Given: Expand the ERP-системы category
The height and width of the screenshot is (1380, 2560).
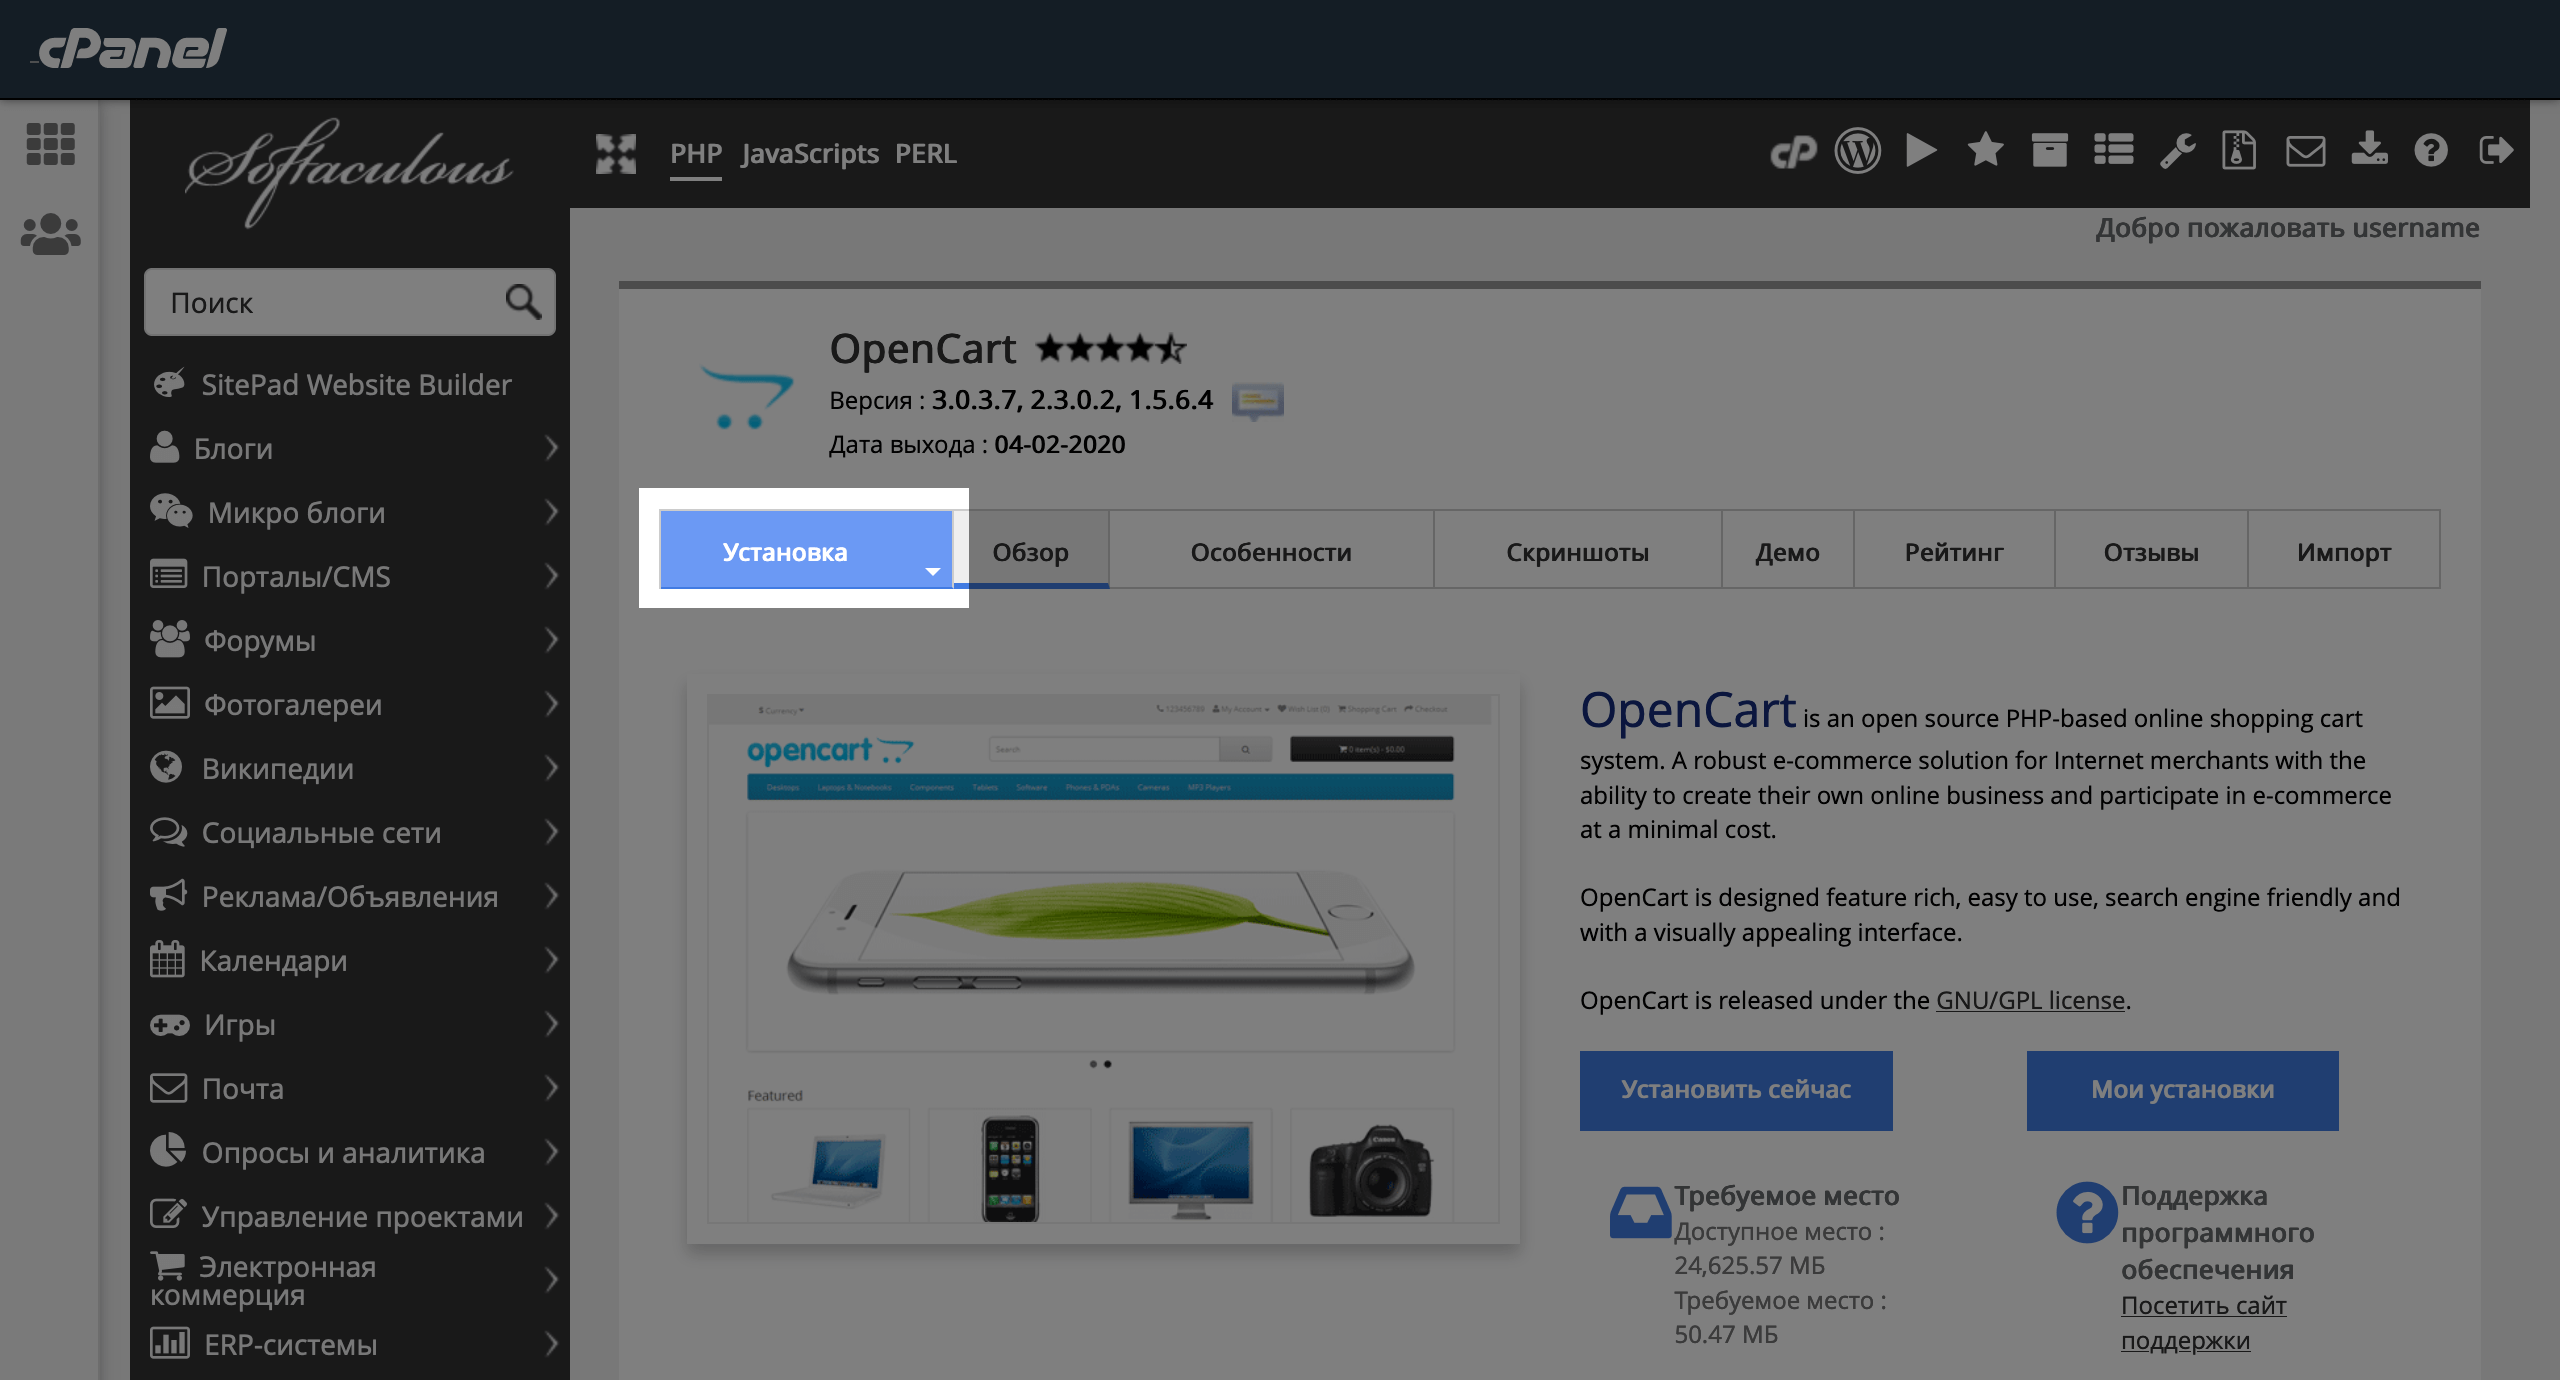Looking at the screenshot, I should click(350, 1345).
